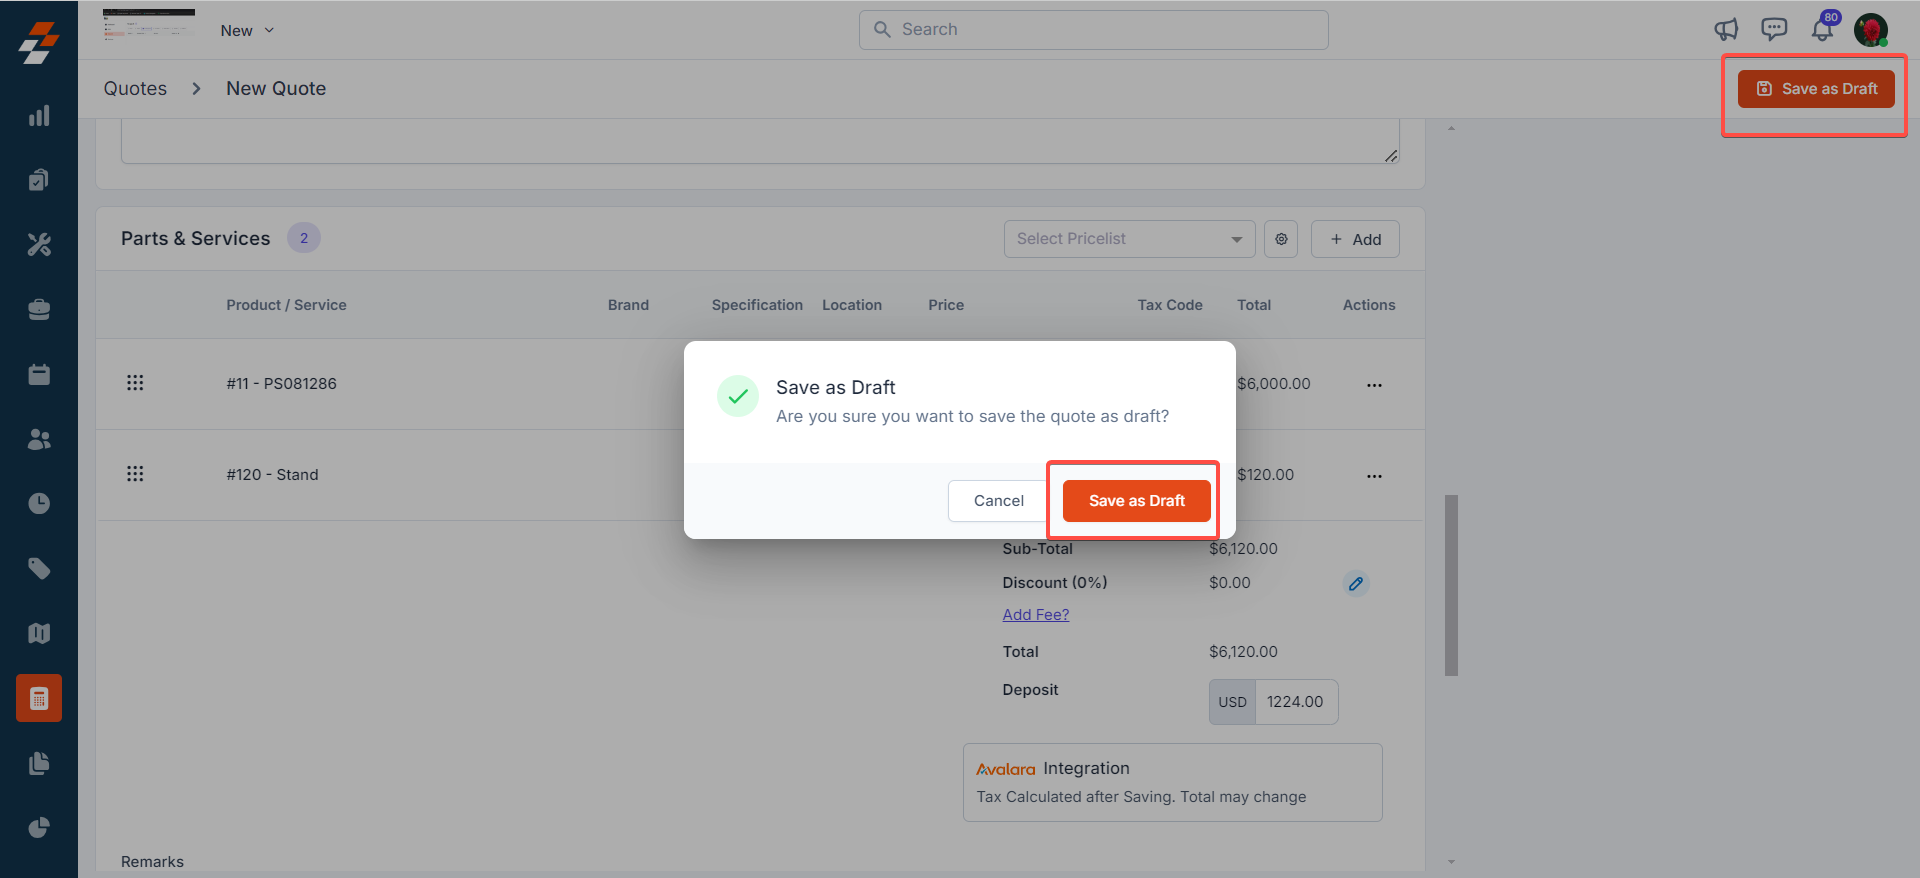Go back to Quotes breadcrumb
The image size is (1920, 878).
tap(135, 89)
